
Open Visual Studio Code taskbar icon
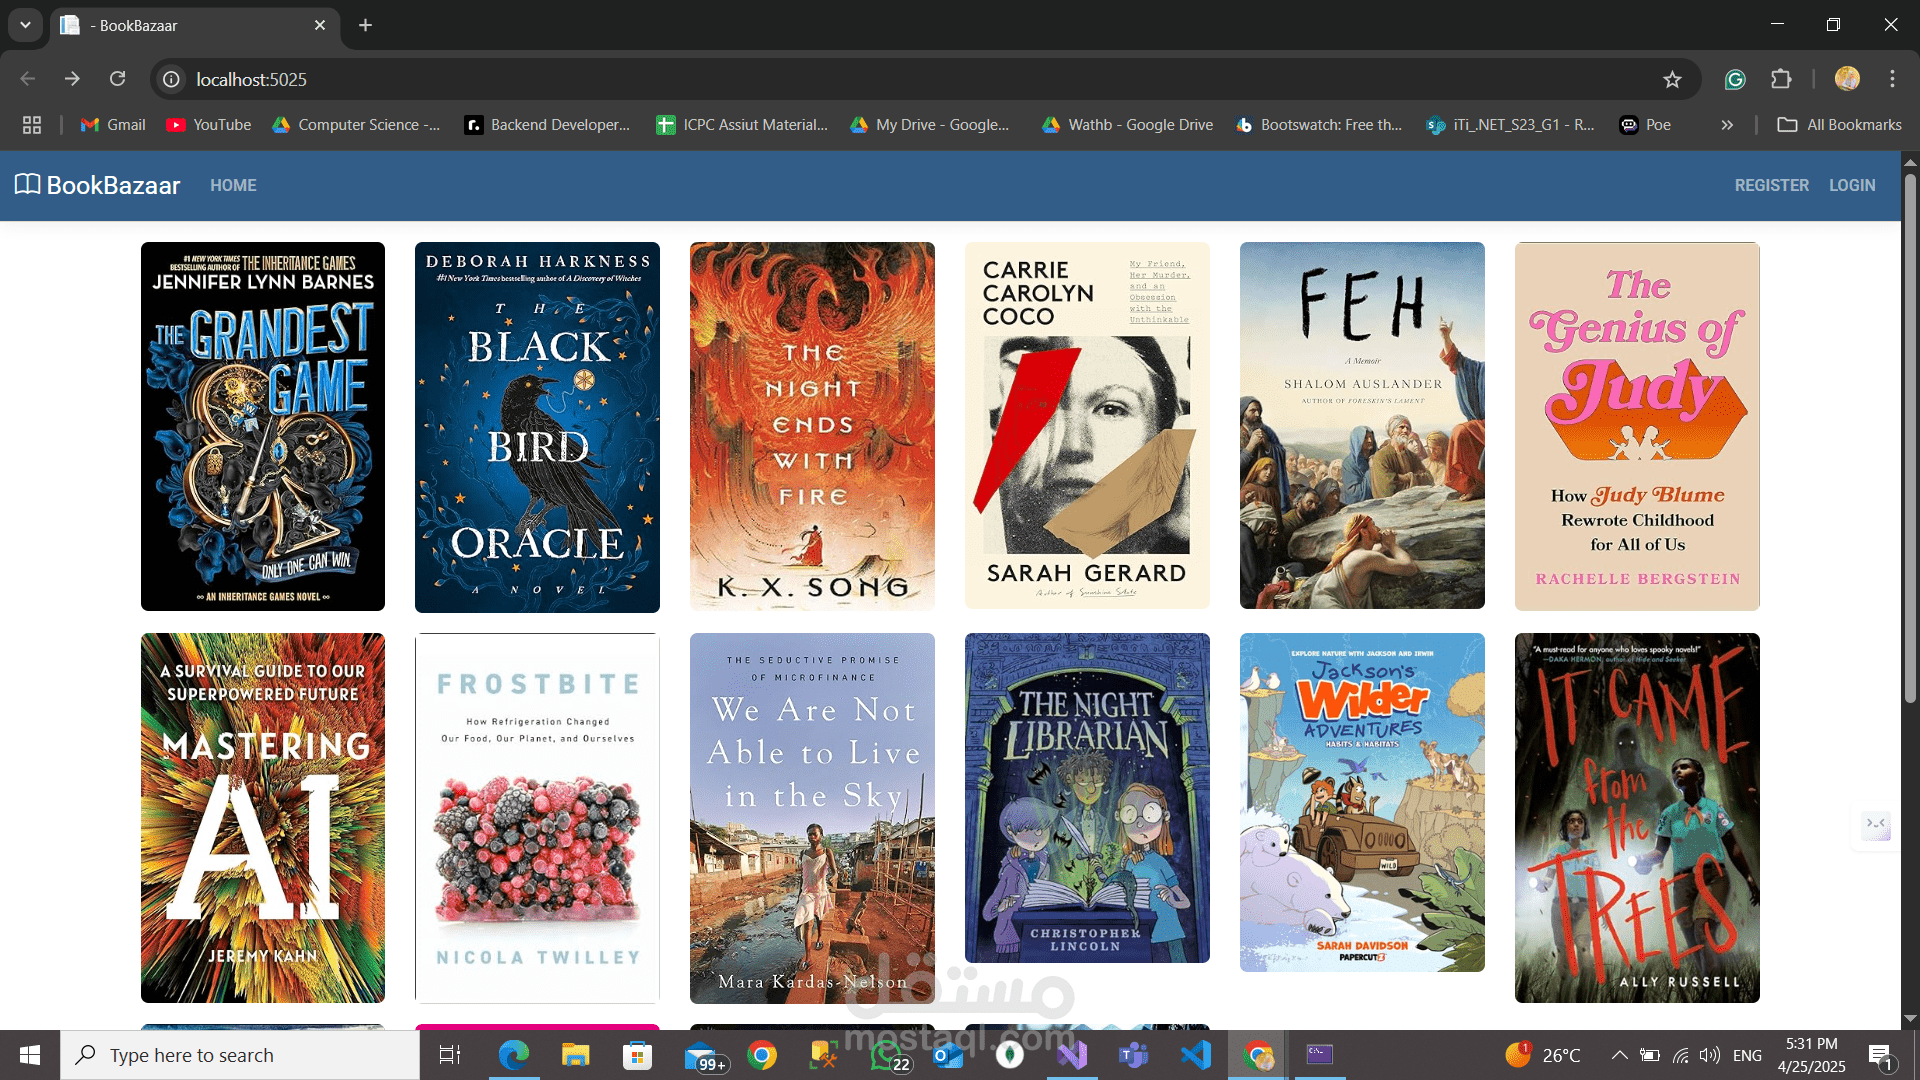[1196, 1055]
